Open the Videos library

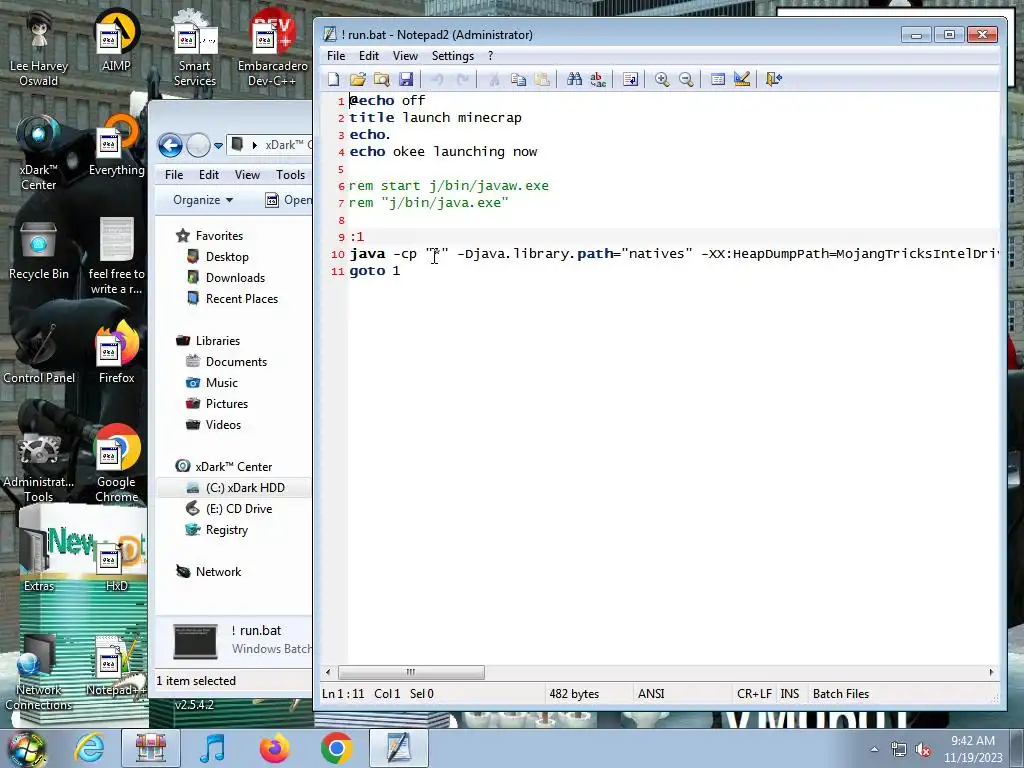(223, 424)
